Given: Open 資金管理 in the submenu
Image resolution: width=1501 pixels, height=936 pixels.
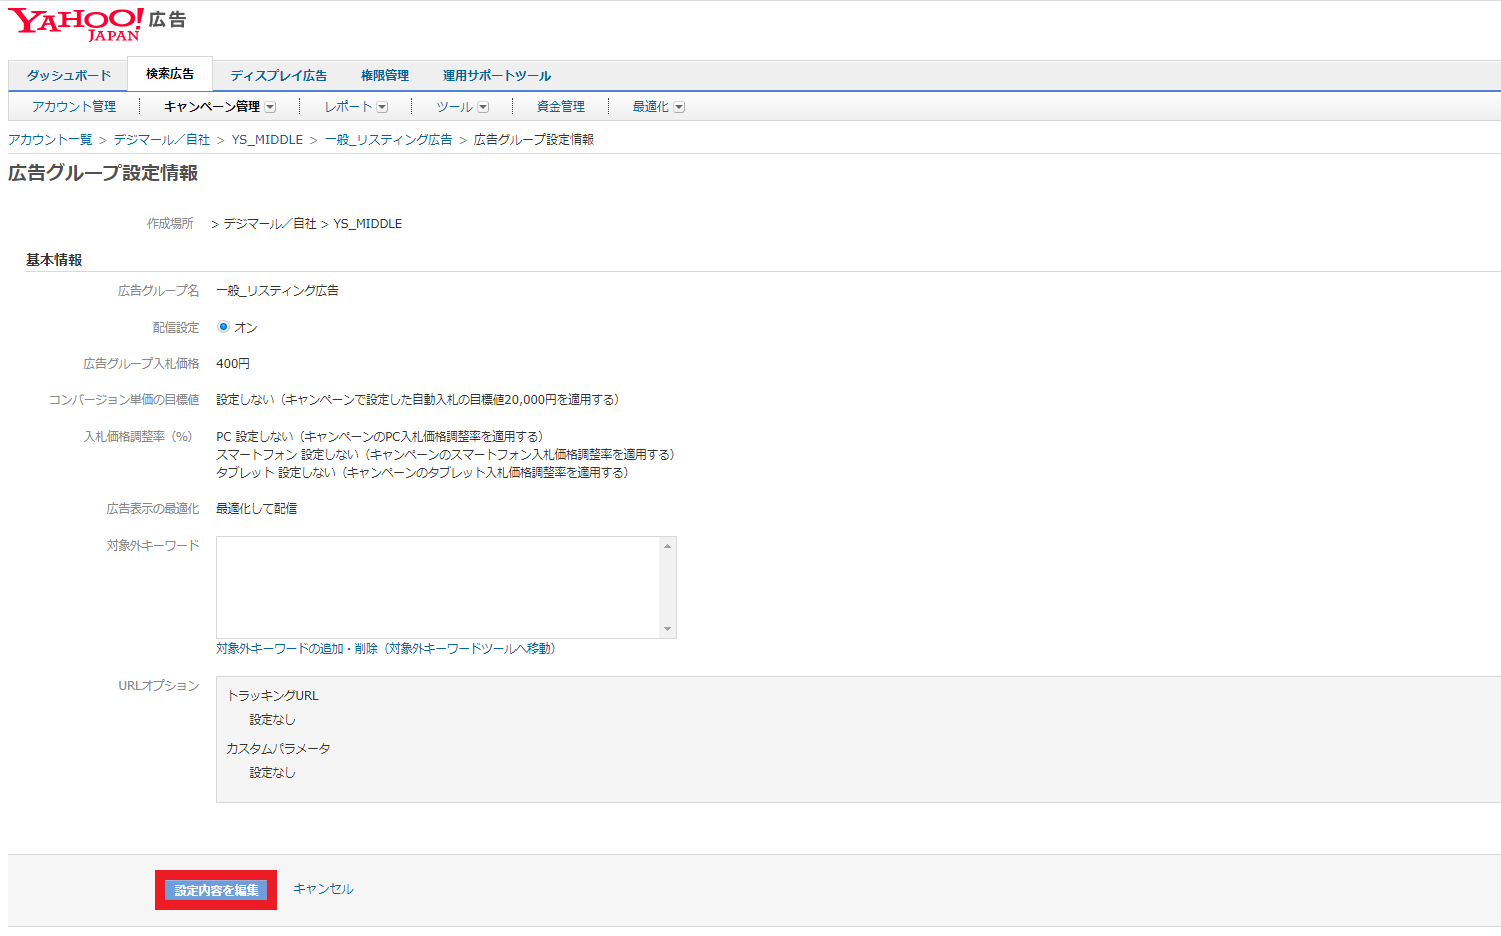Looking at the screenshot, I should 561,106.
